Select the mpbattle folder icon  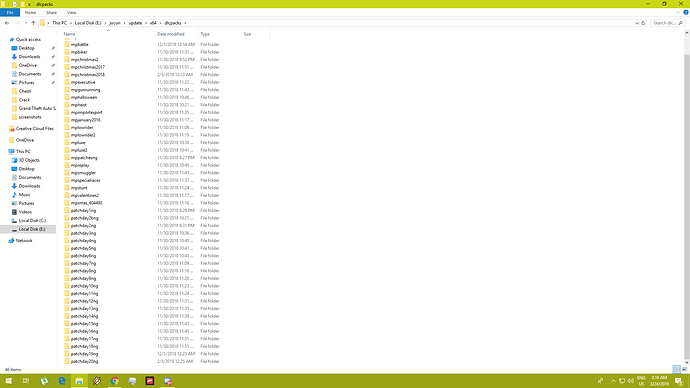click(67, 44)
